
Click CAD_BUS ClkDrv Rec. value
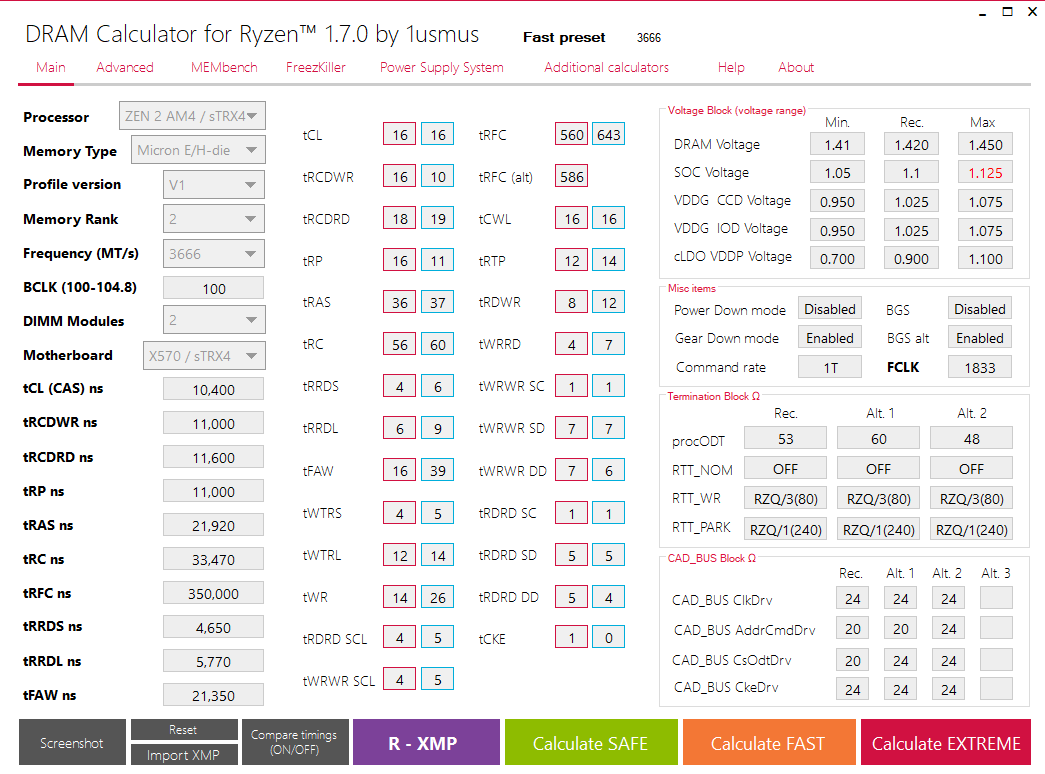pyautogui.click(x=852, y=599)
